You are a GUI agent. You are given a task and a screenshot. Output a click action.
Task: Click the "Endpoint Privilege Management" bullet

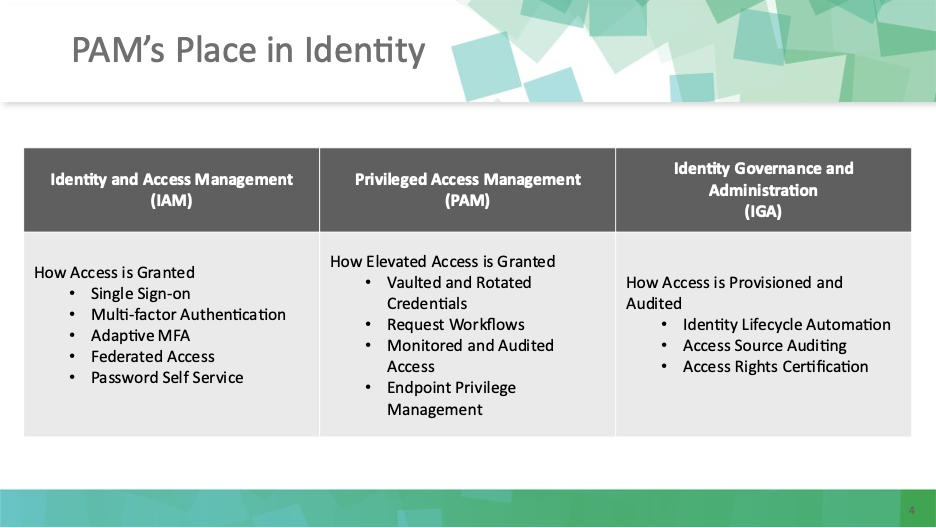[451, 399]
